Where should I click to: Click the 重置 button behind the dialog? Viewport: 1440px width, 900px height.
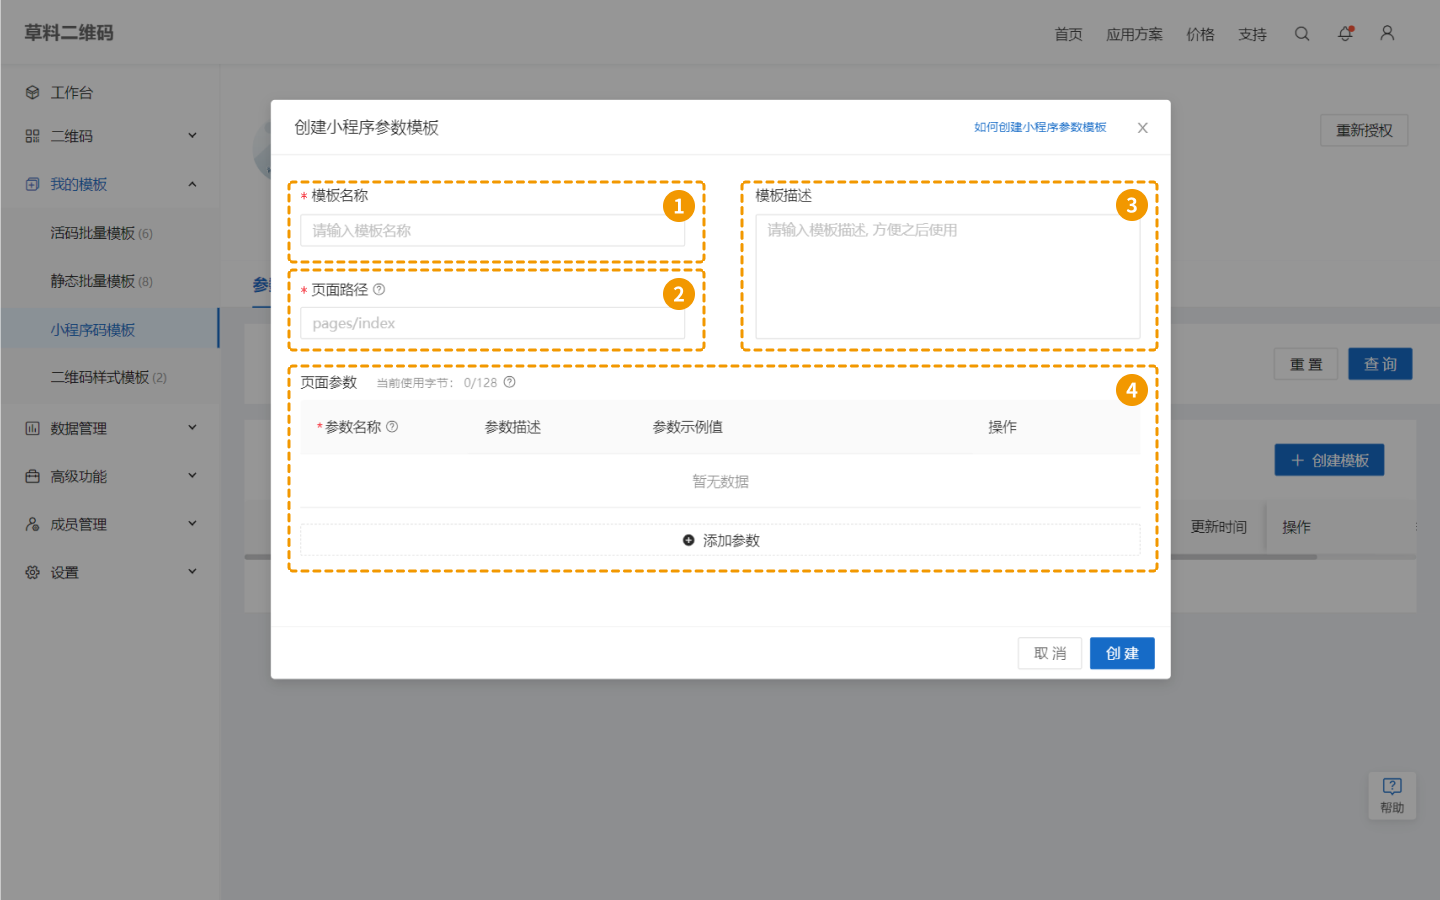(1306, 364)
